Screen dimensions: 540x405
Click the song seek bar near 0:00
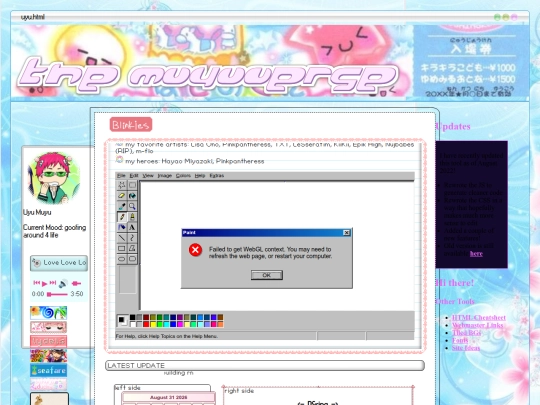[57, 294]
